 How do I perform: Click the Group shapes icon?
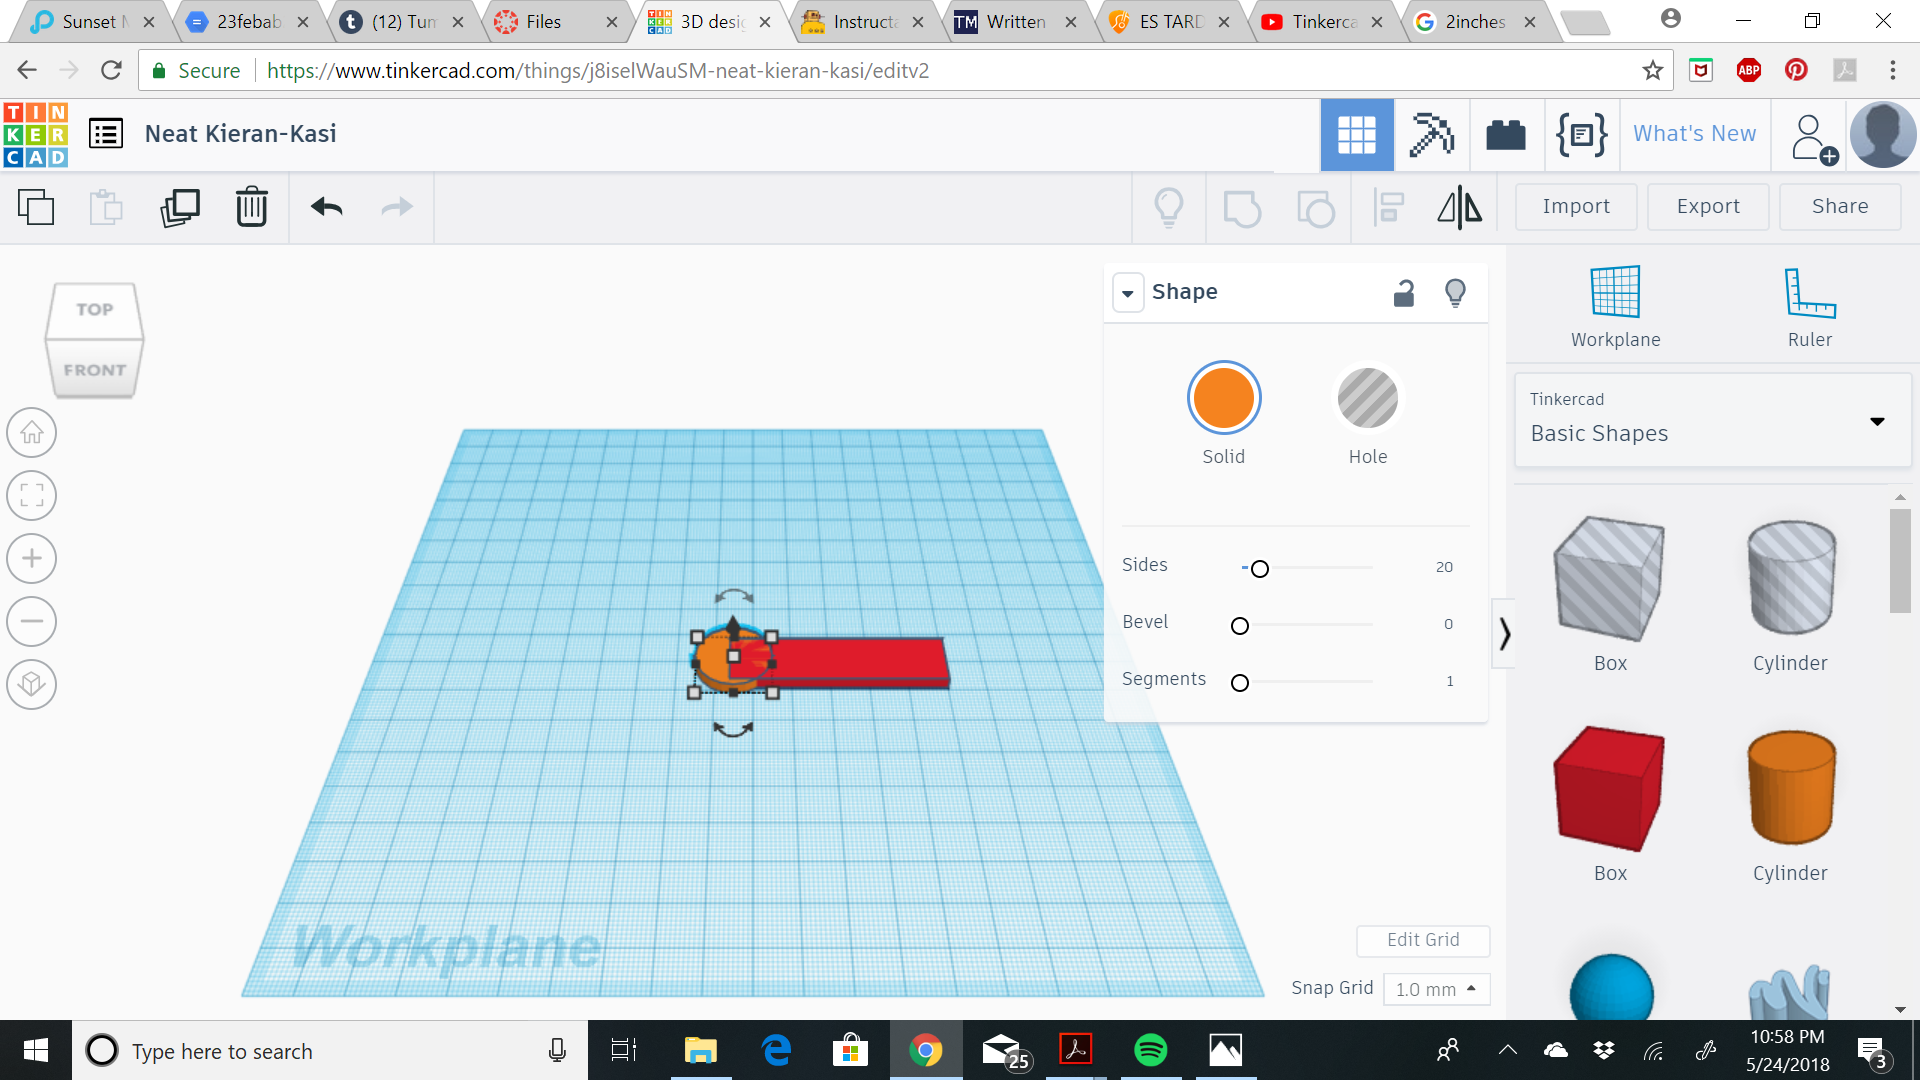(1242, 208)
